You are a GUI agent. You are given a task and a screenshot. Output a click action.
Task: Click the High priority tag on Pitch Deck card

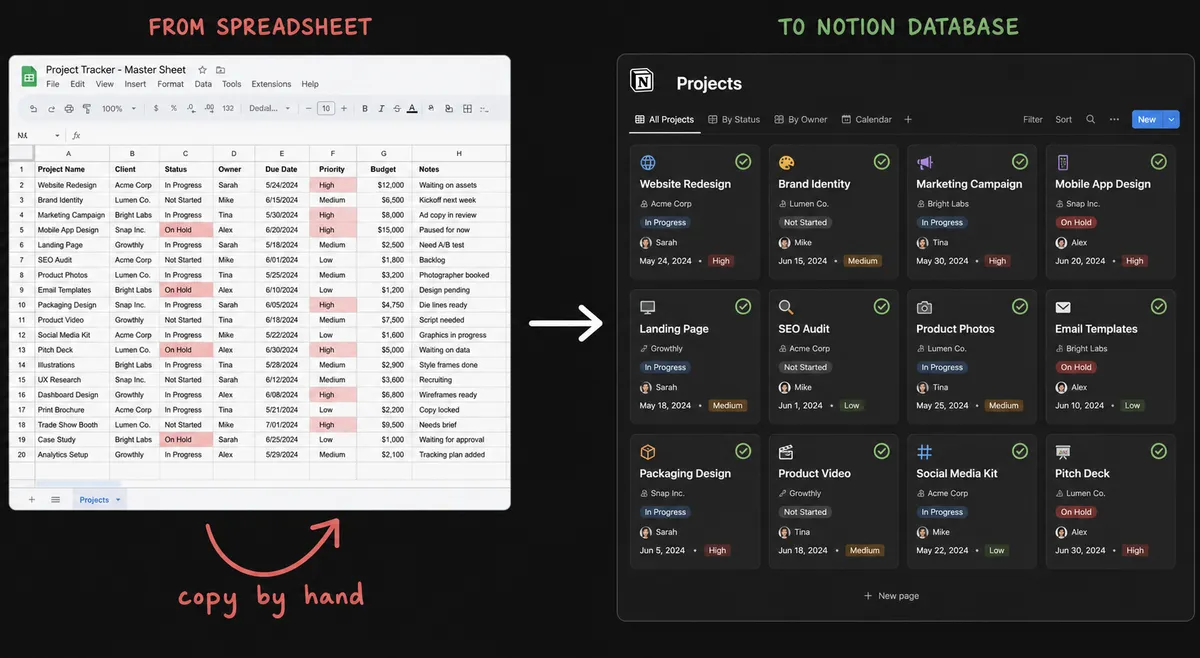coord(1134,550)
